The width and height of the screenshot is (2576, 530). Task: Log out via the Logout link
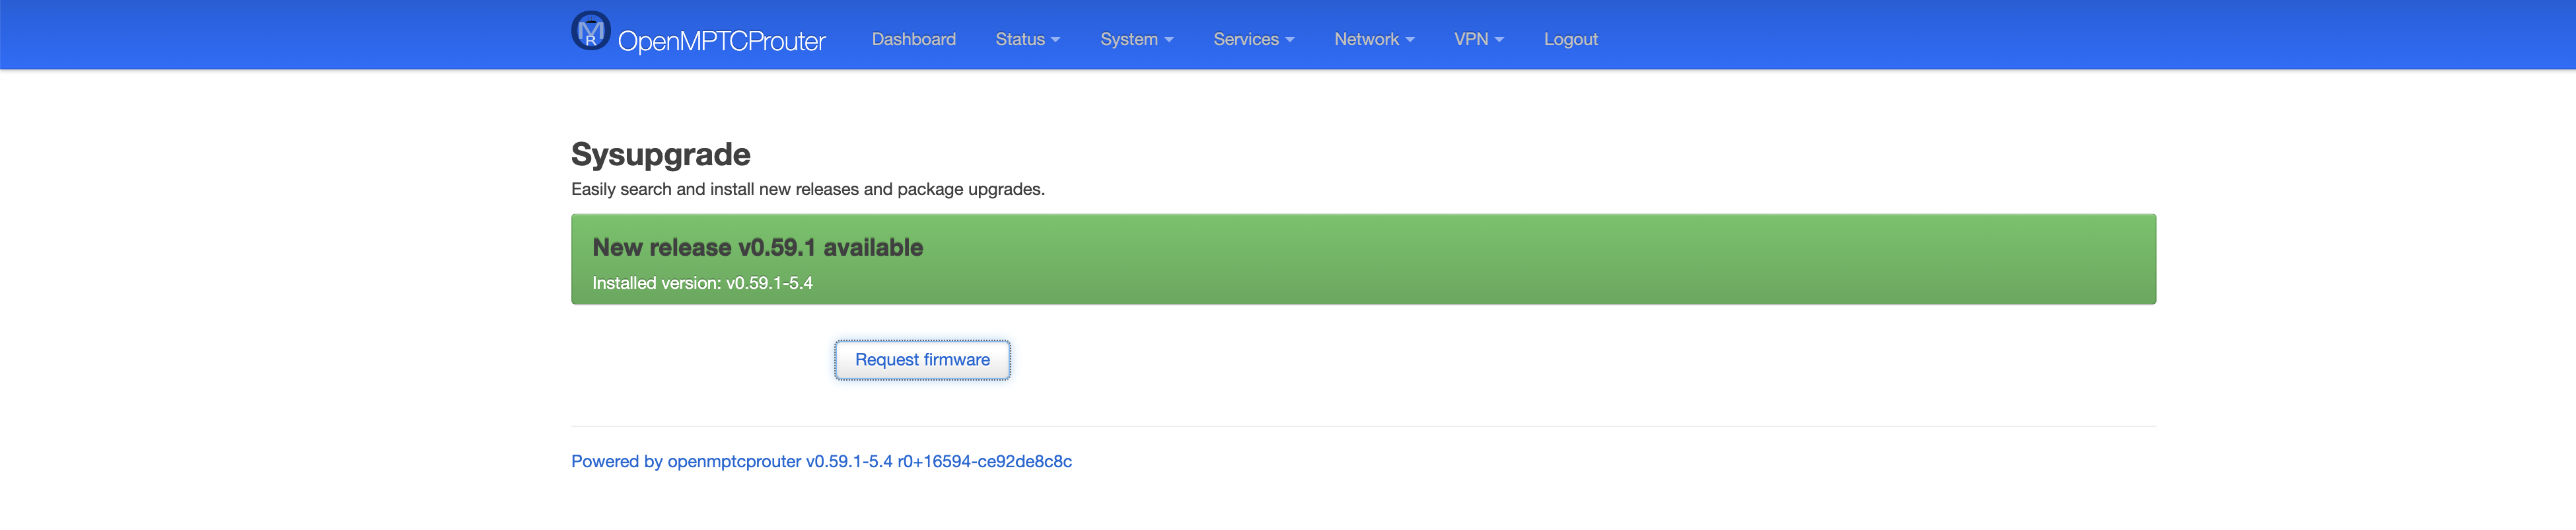(1570, 39)
